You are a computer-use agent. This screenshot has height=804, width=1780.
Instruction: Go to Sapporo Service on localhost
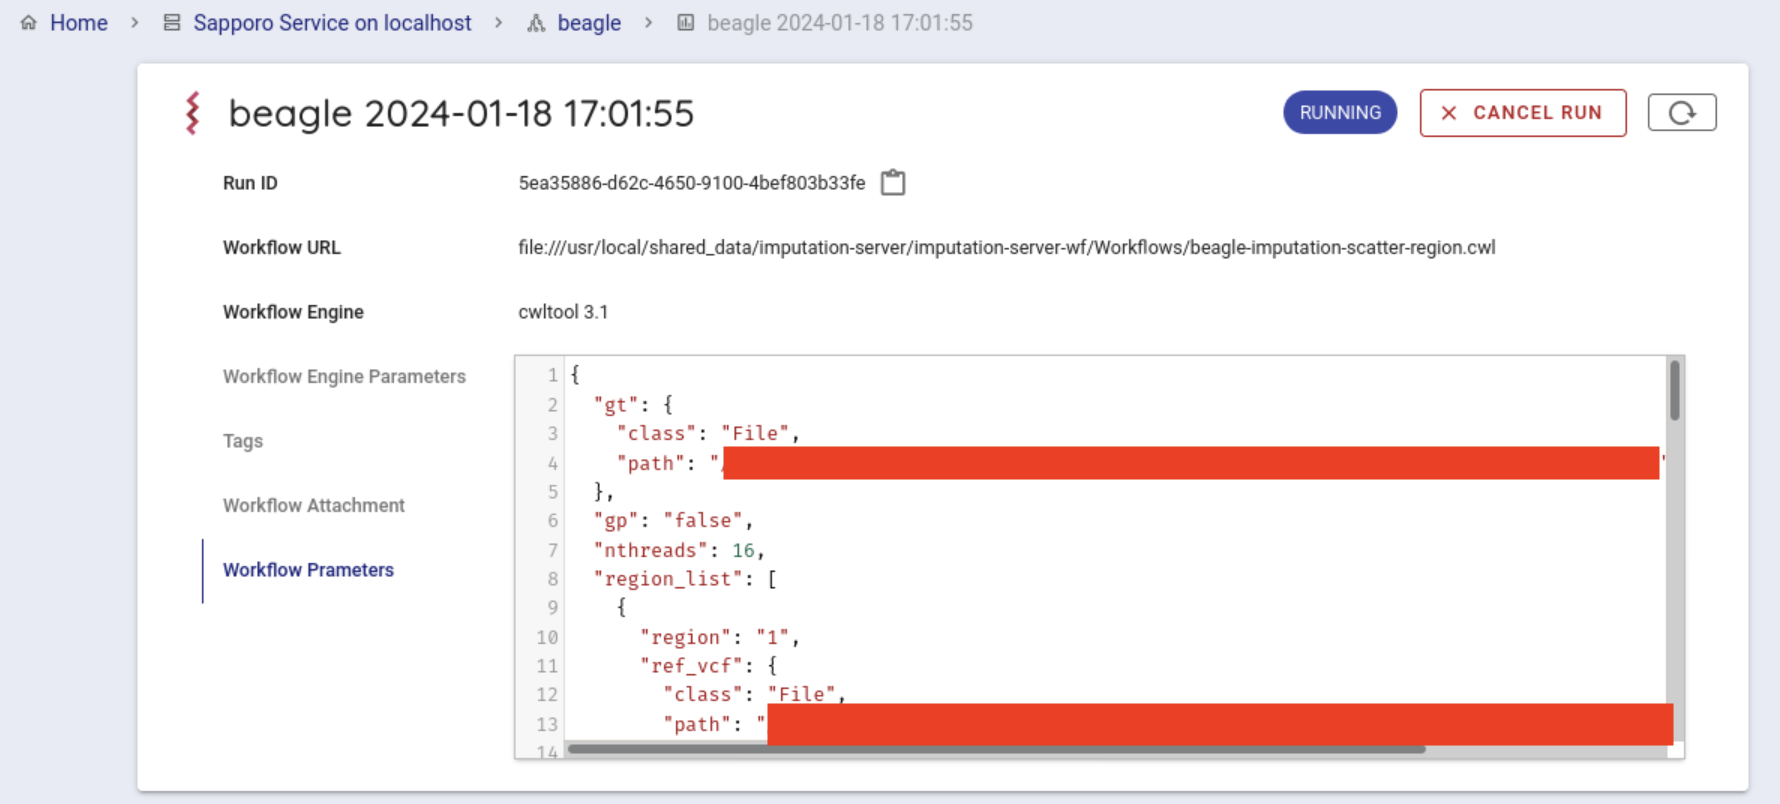[x=331, y=22]
